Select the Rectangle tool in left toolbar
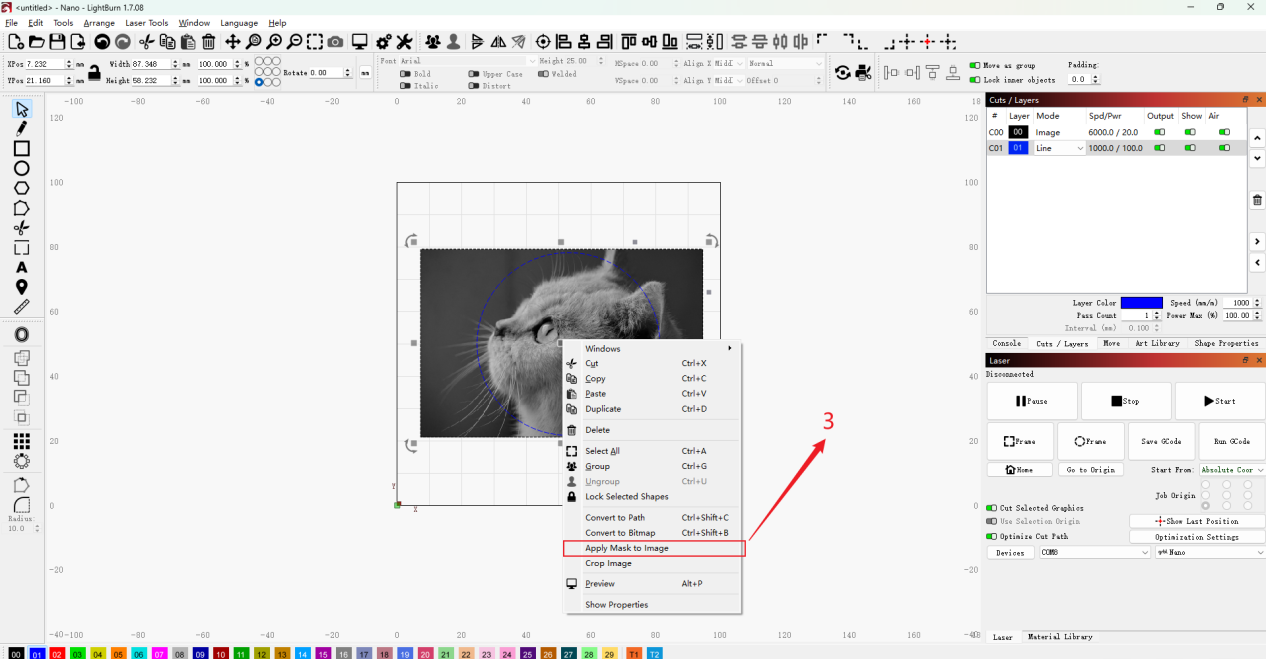The width and height of the screenshot is (1266, 659). coord(21,148)
